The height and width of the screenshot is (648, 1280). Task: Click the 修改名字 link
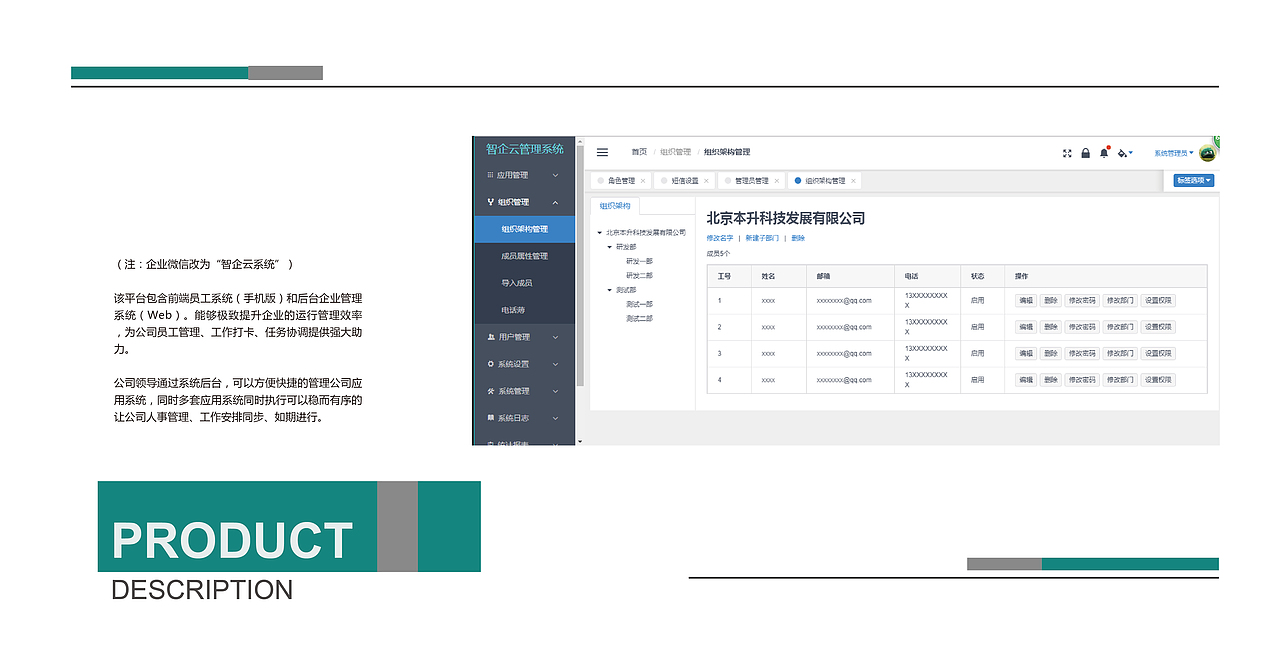(720, 238)
